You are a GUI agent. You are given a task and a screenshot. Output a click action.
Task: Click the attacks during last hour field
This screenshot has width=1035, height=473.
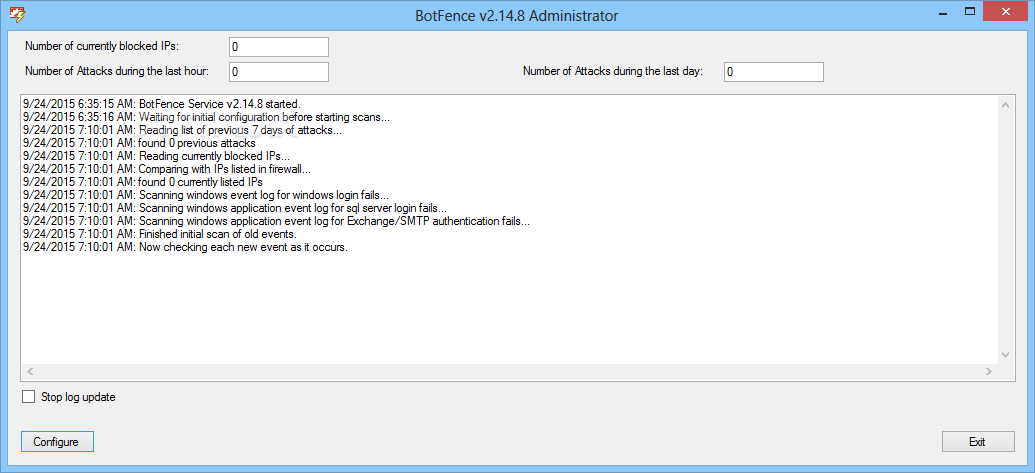tap(279, 72)
